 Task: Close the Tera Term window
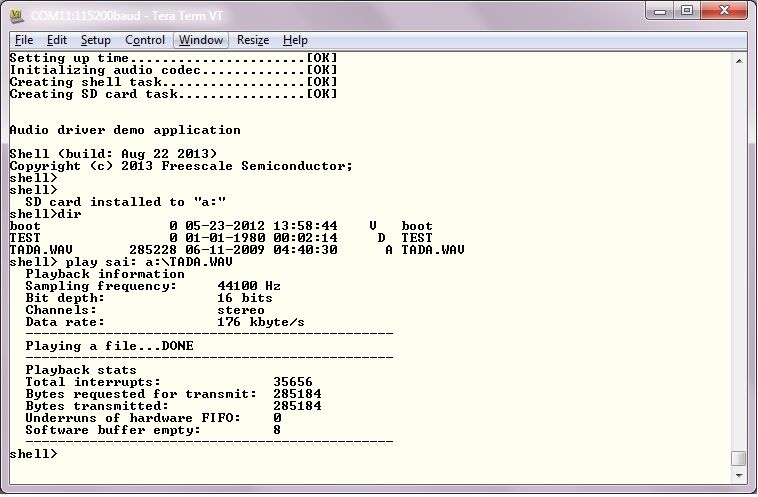[724, 11]
